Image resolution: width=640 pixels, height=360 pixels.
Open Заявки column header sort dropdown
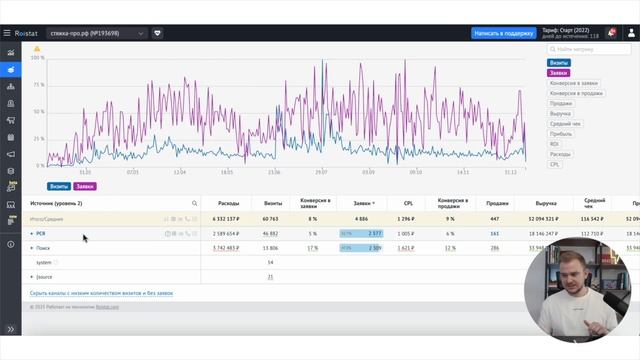(x=364, y=203)
